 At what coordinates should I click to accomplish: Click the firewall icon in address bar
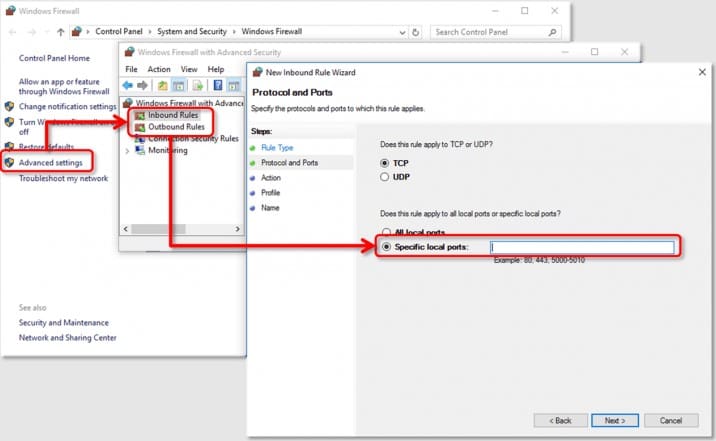click(76, 32)
